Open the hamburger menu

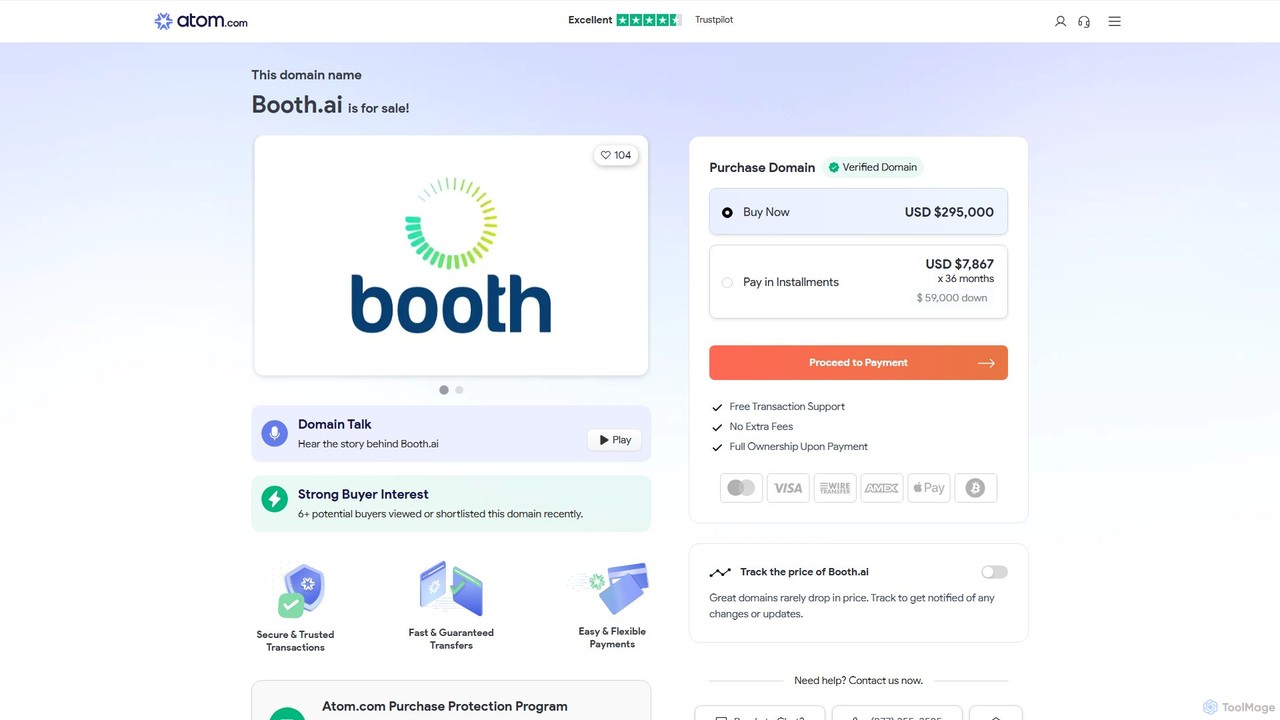1115,21
